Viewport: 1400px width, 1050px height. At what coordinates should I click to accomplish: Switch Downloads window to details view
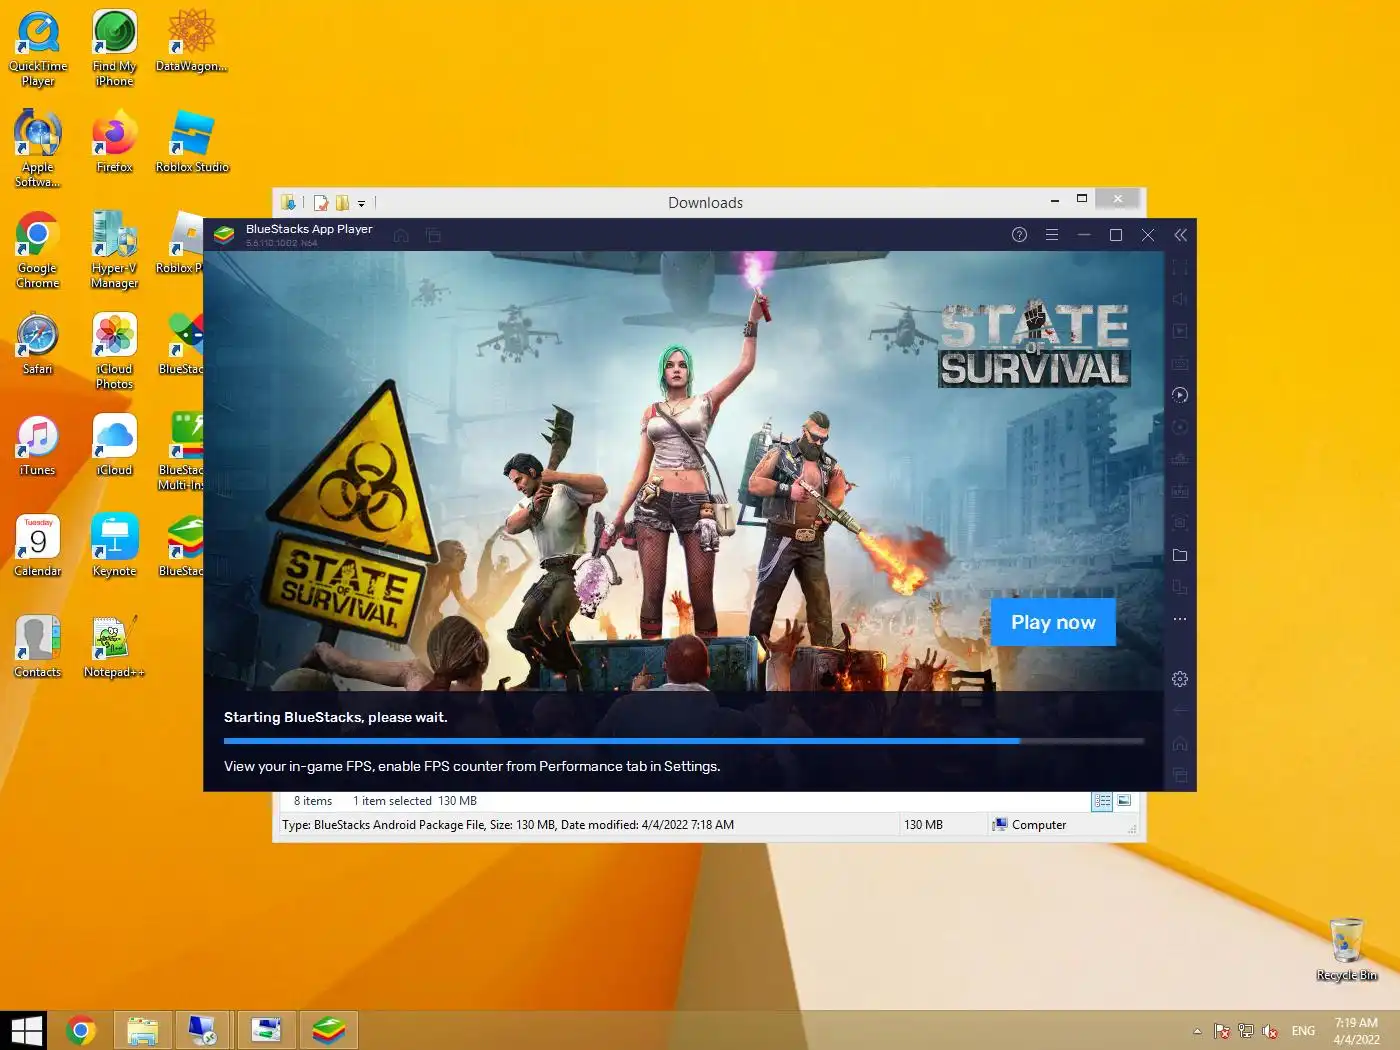tap(1102, 801)
